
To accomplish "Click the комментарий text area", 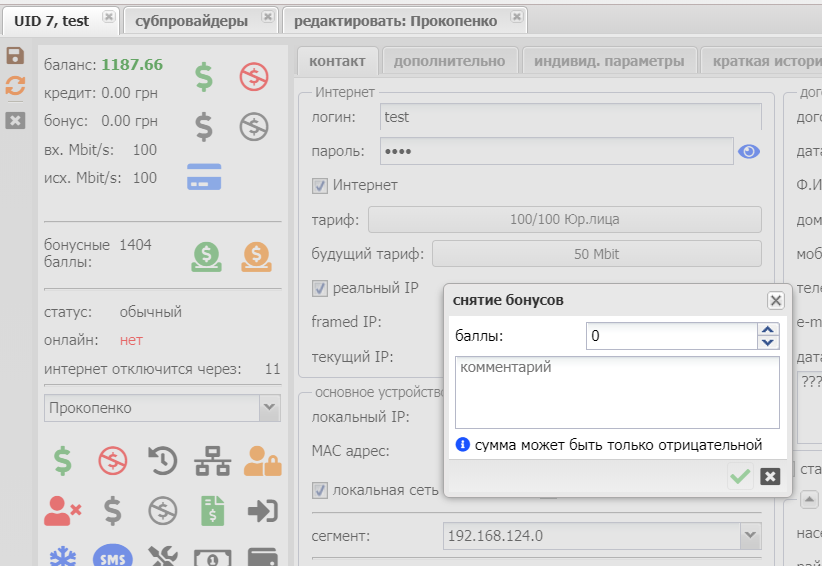I will point(617,393).
